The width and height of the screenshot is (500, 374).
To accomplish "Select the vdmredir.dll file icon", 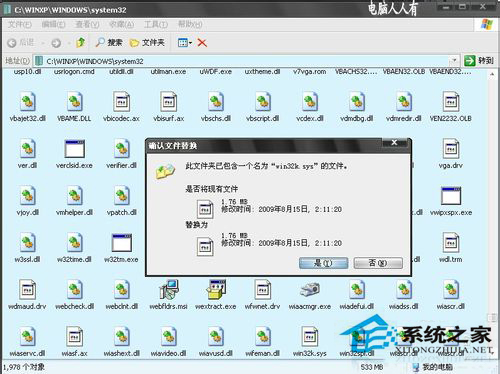I will 404,101.
